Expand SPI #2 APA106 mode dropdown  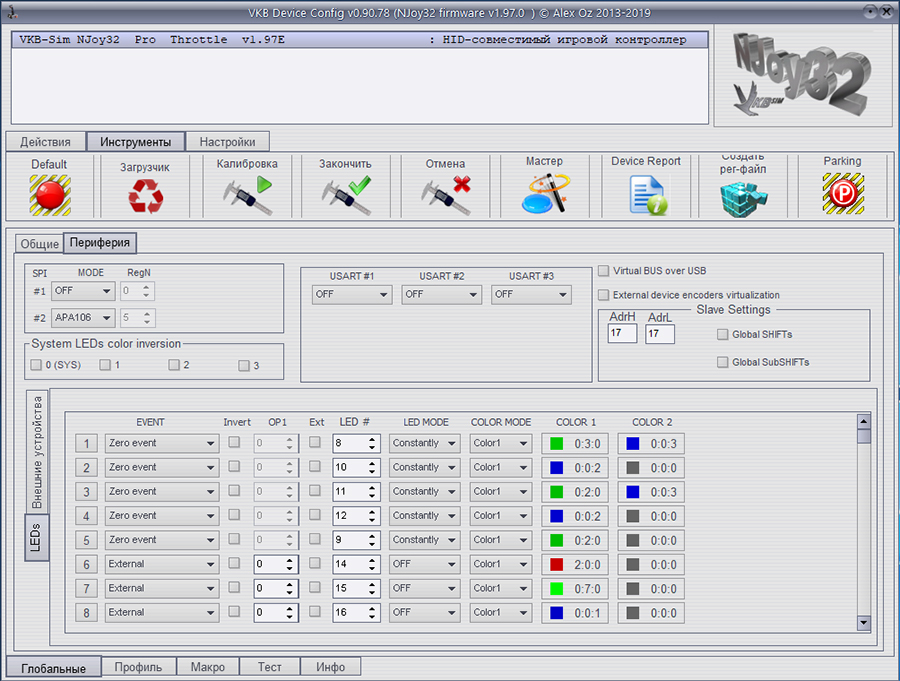point(83,319)
